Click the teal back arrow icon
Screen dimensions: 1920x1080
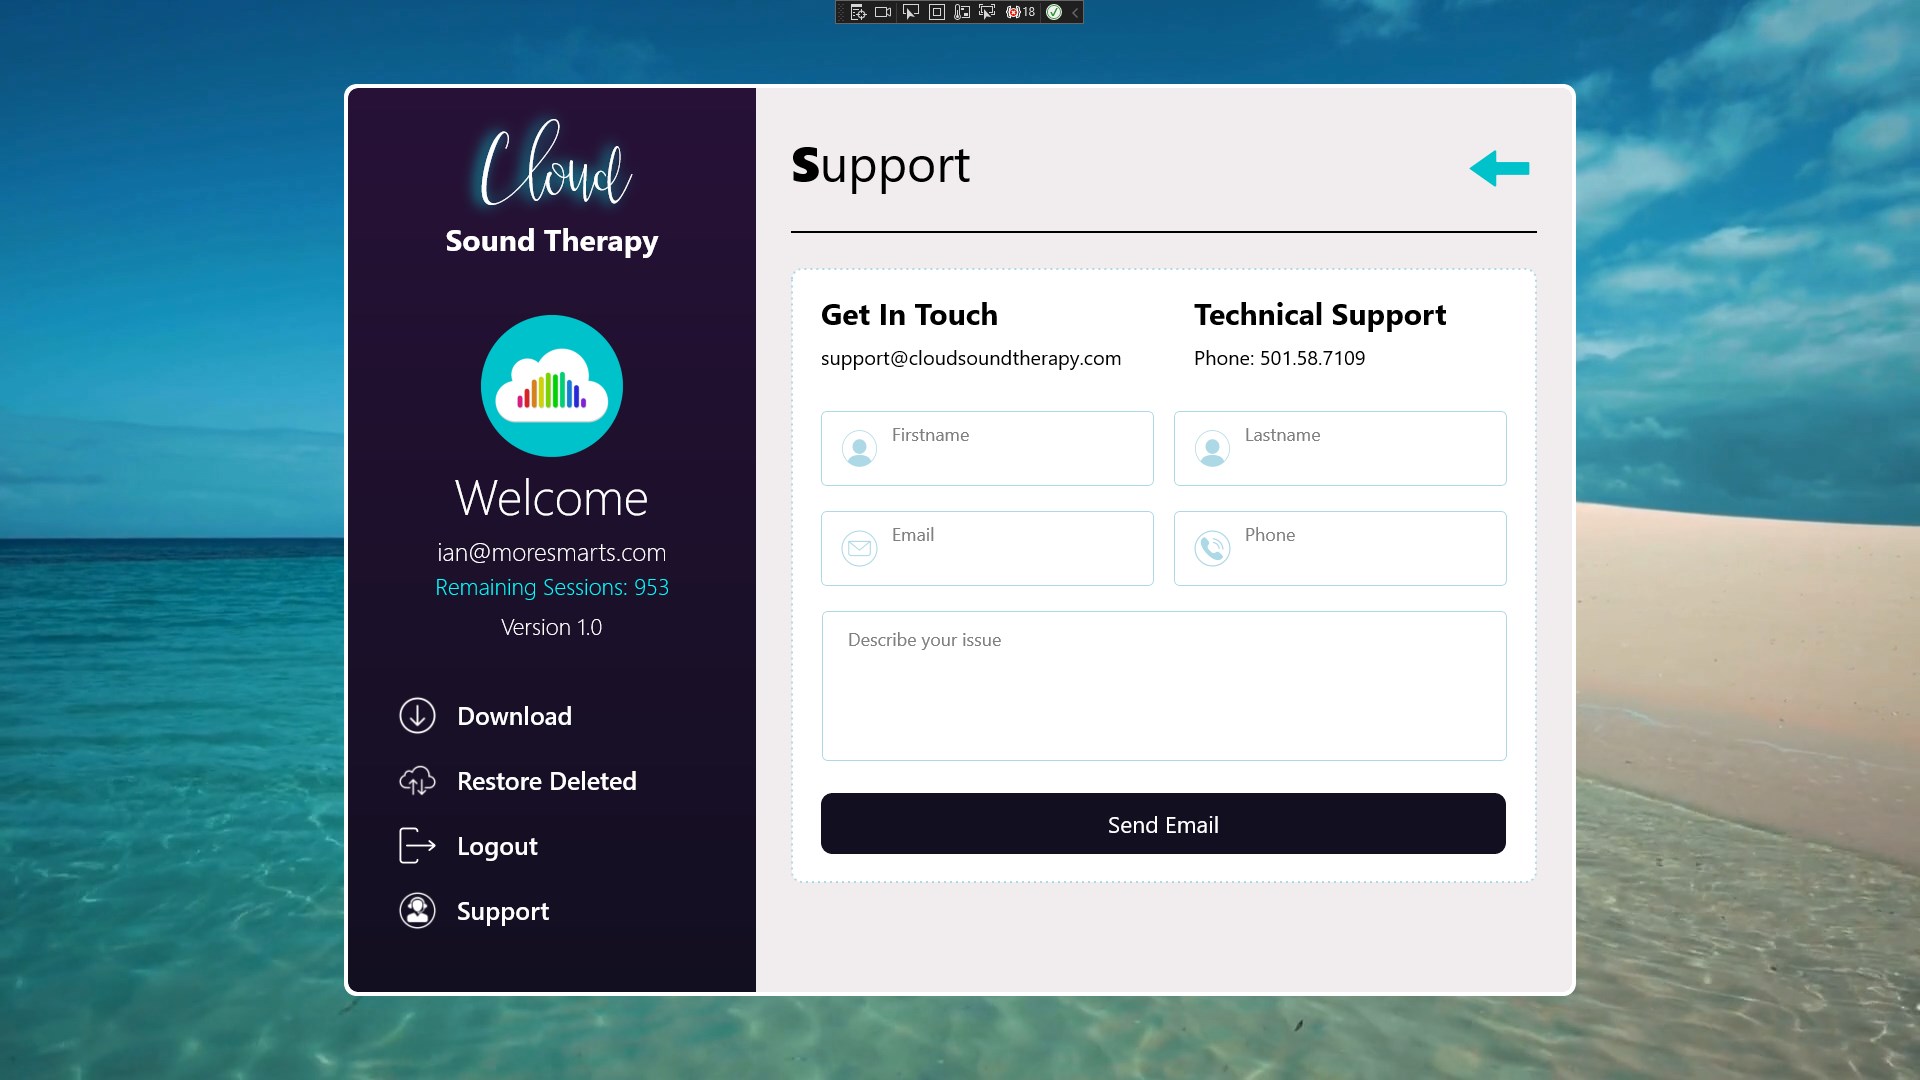click(1499, 168)
